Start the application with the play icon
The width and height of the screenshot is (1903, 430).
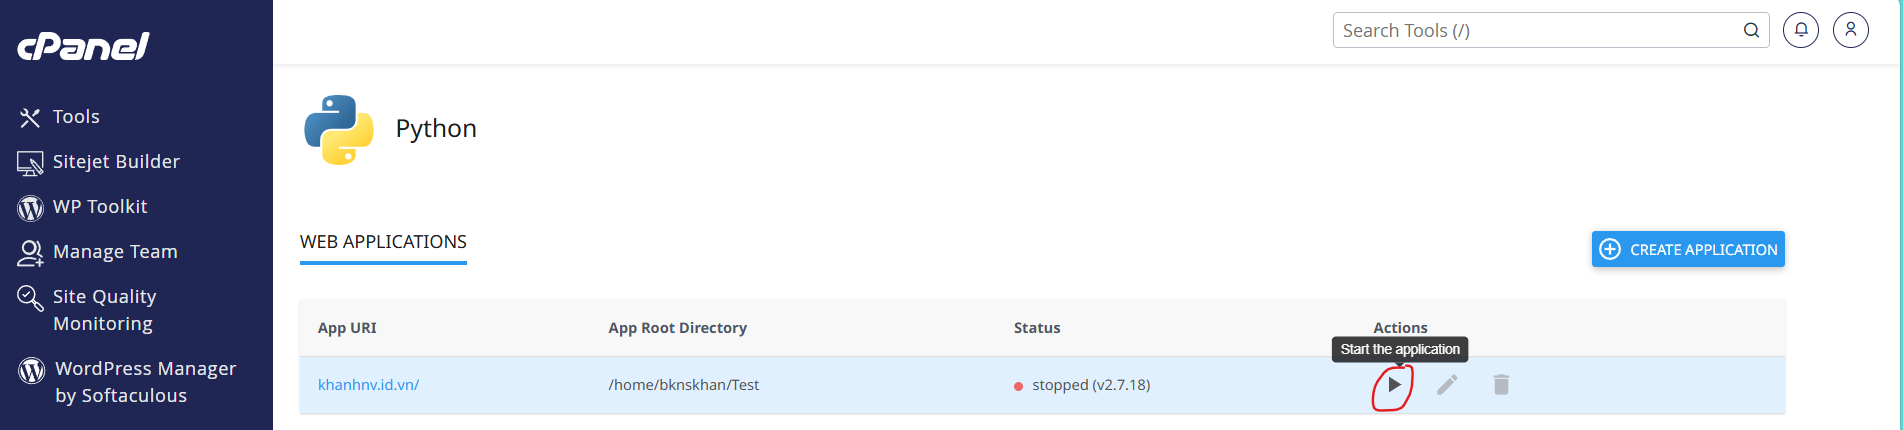pos(1394,385)
